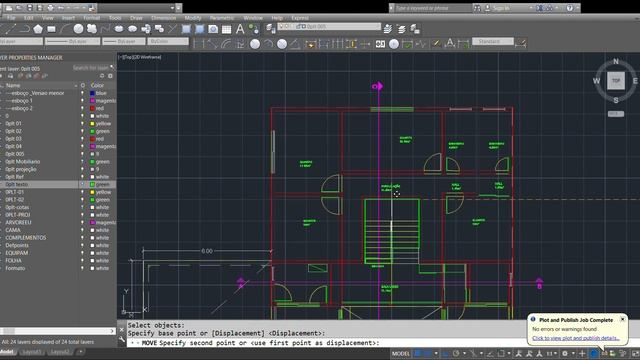The image size is (640, 360).
Task: Toggle polar tracking in status bar
Action: click(x=456, y=353)
